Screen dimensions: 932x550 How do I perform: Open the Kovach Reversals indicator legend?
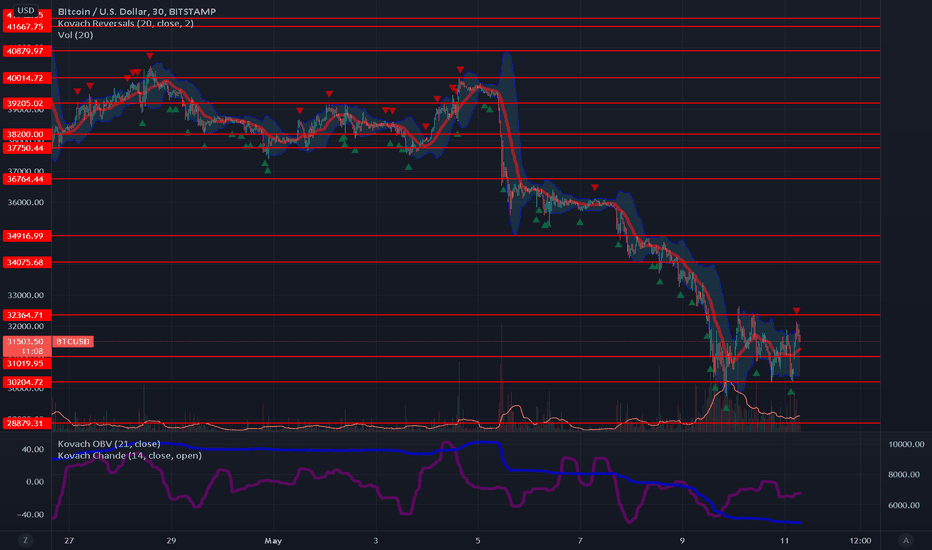tap(125, 23)
